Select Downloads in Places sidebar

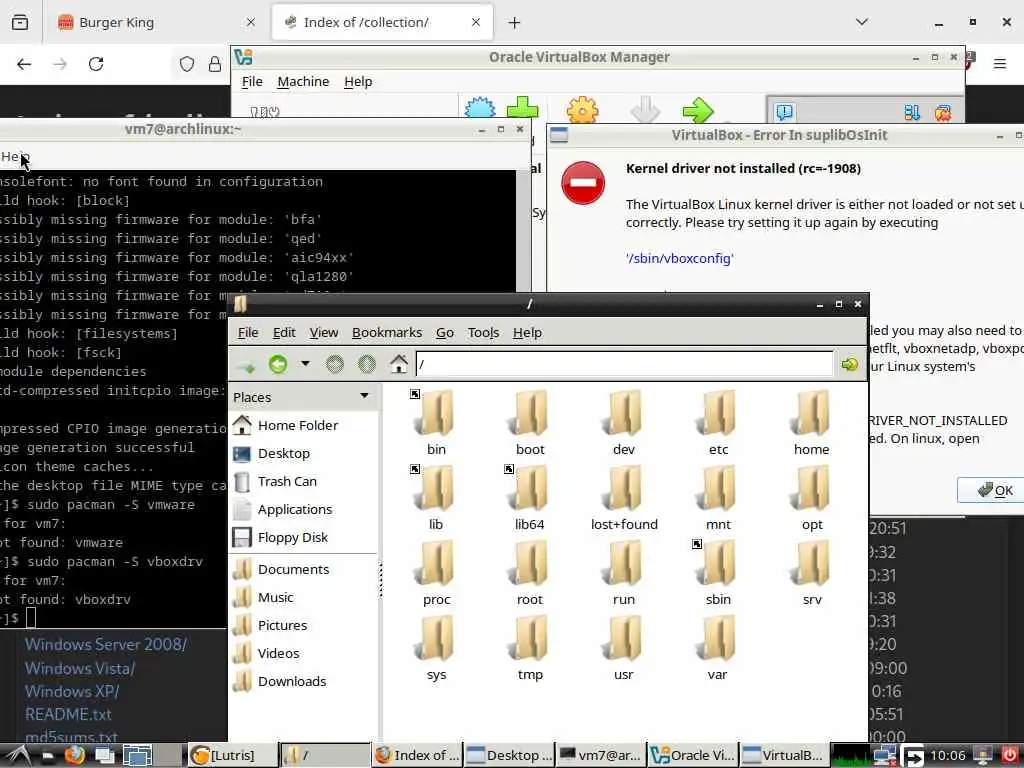point(292,681)
